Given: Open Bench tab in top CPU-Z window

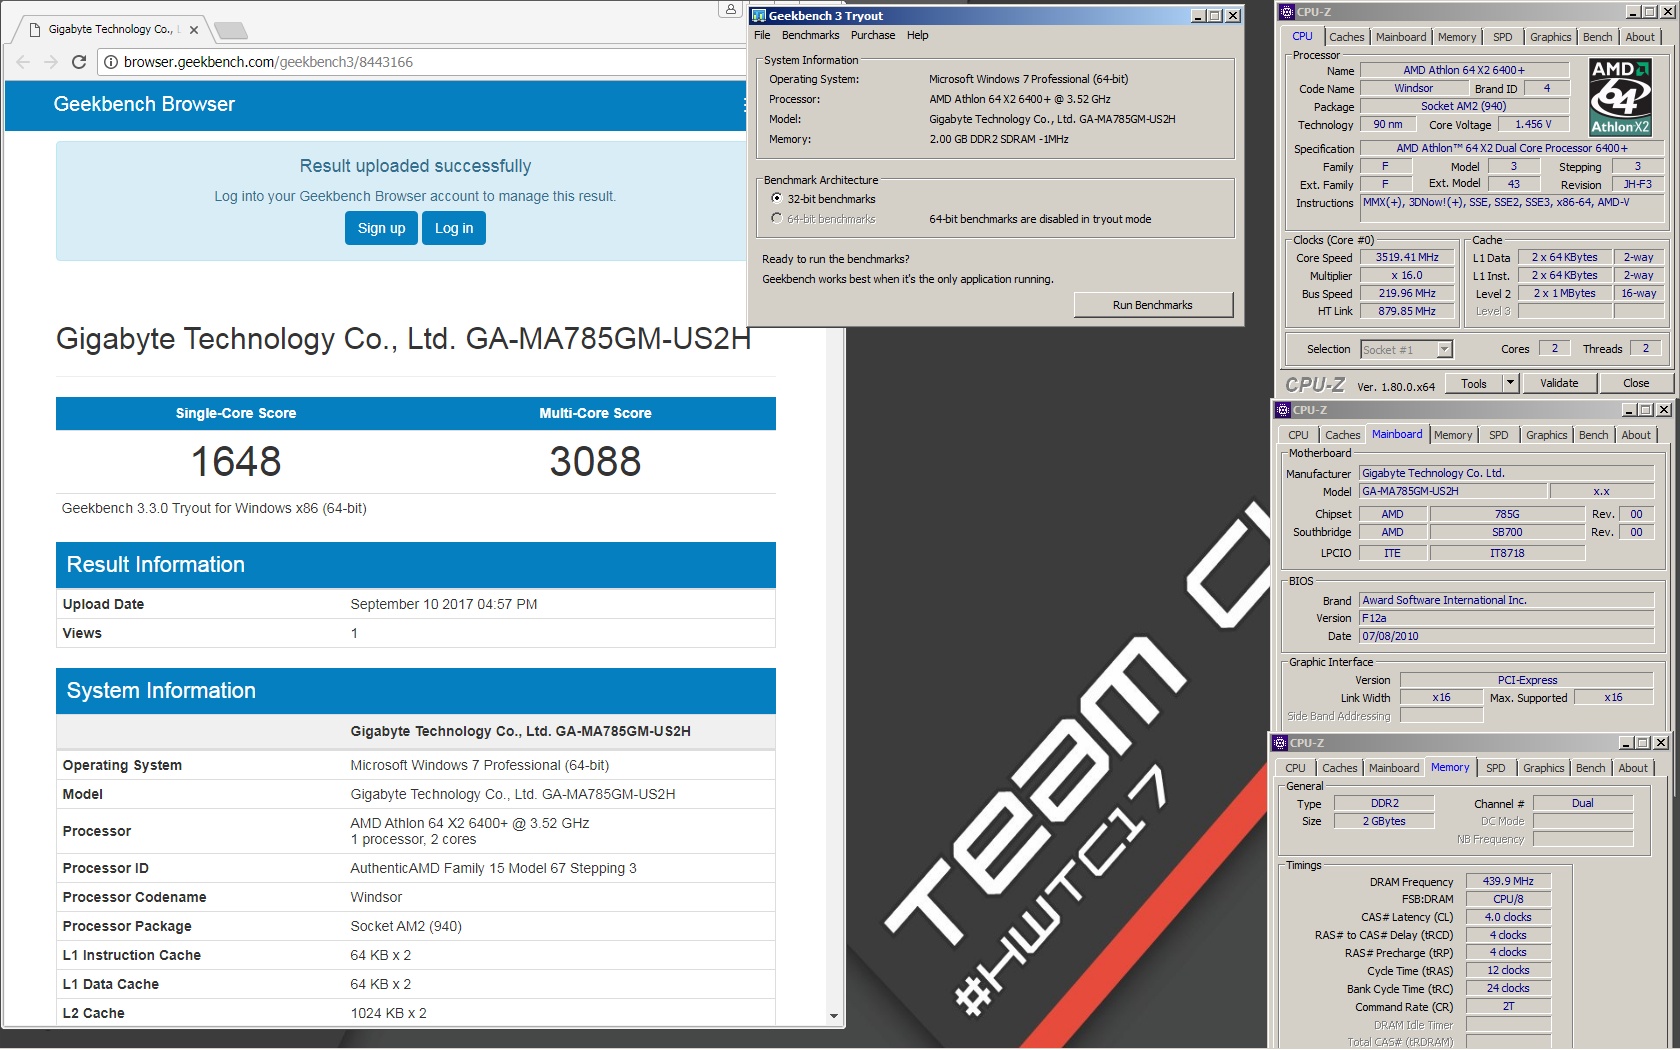Looking at the screenshot, I should point(1597,37).
